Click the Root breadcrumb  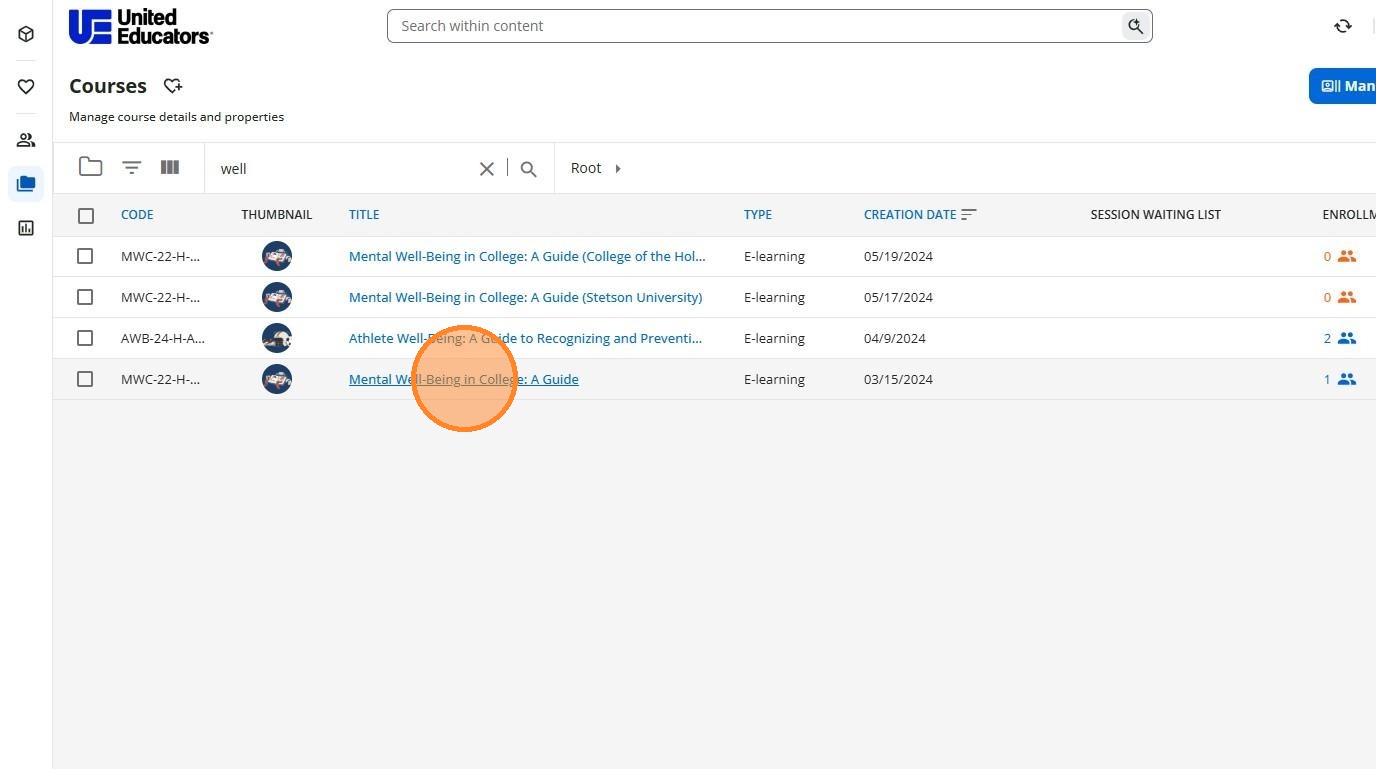[586, 168]
